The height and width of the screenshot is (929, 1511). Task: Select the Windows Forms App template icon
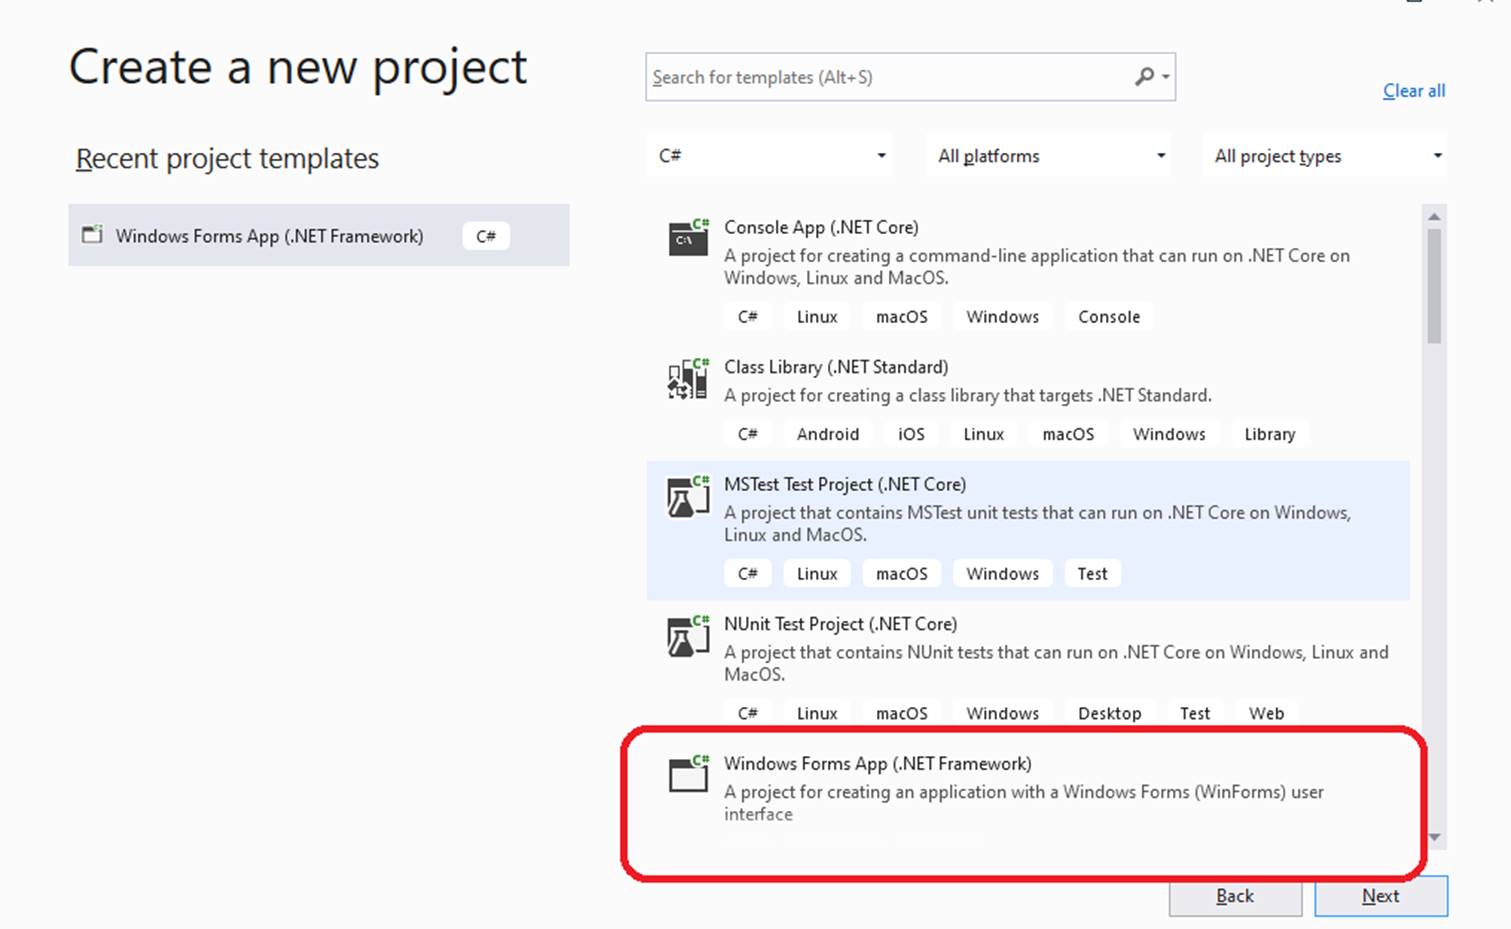tap(687, 775)
